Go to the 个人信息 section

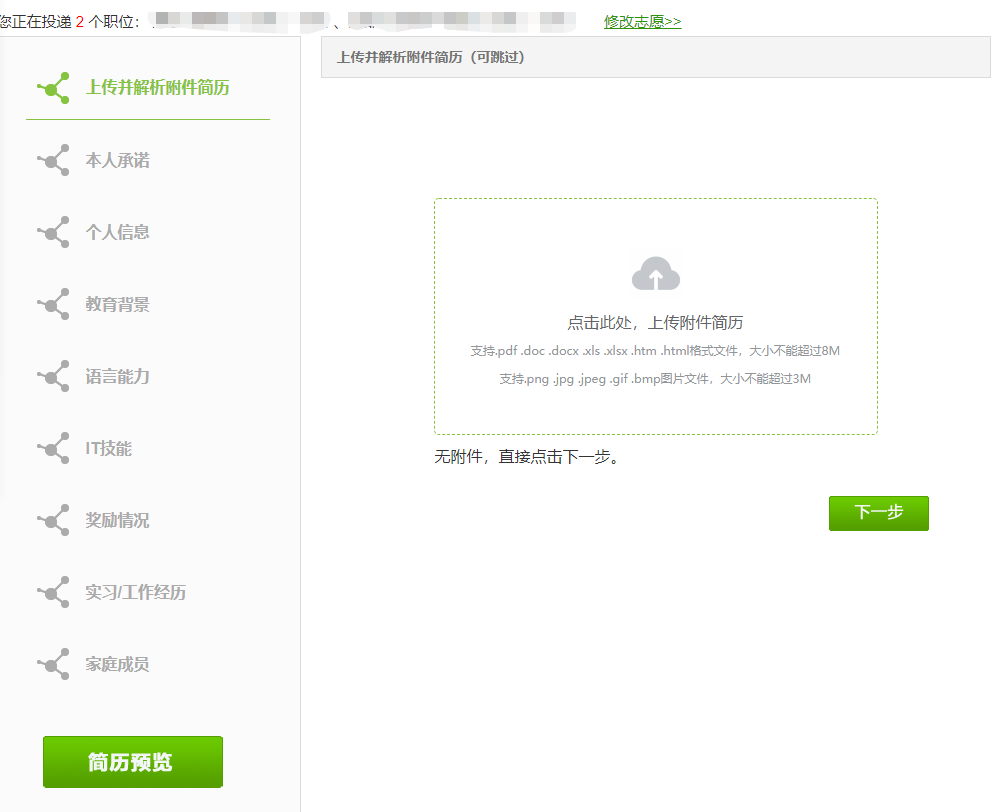coord(118,232)
